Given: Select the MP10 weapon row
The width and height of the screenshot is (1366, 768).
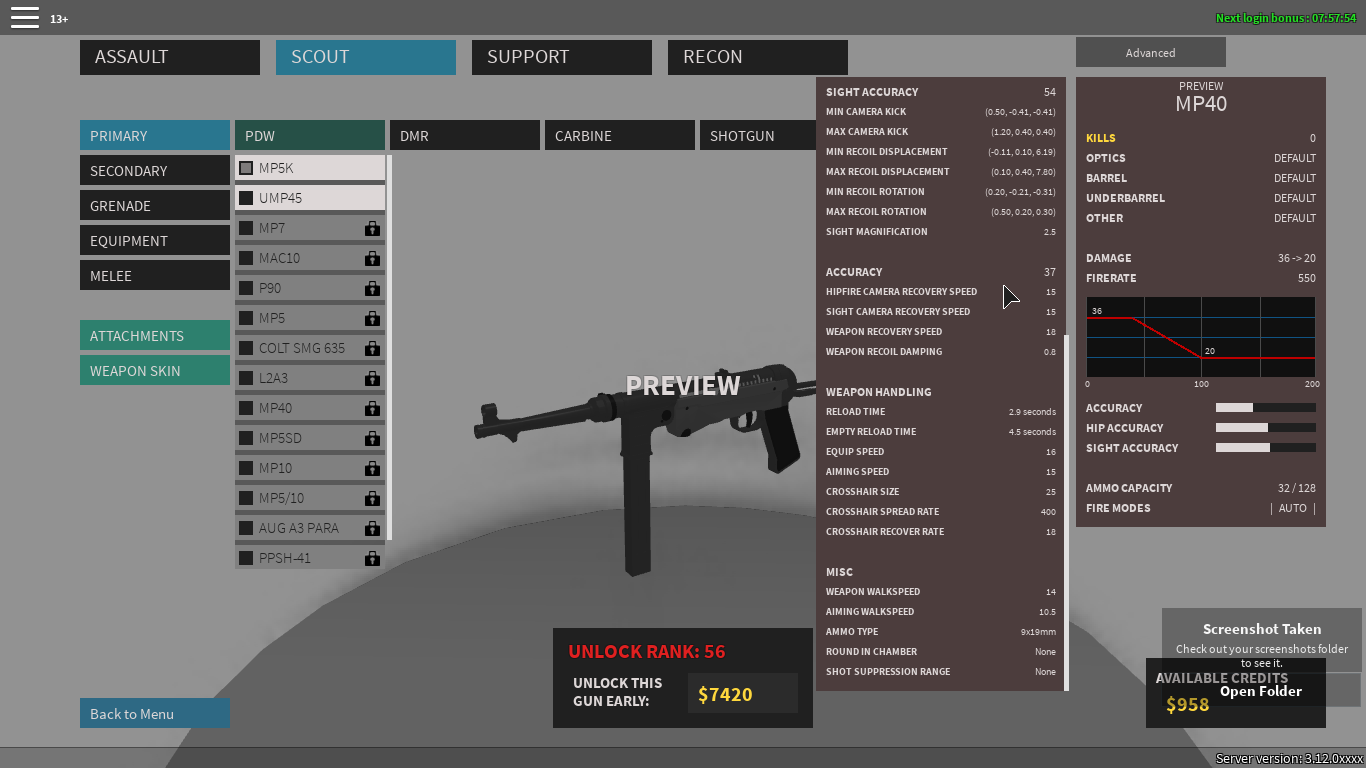Looking at the screenshot, I should [310, 468].
